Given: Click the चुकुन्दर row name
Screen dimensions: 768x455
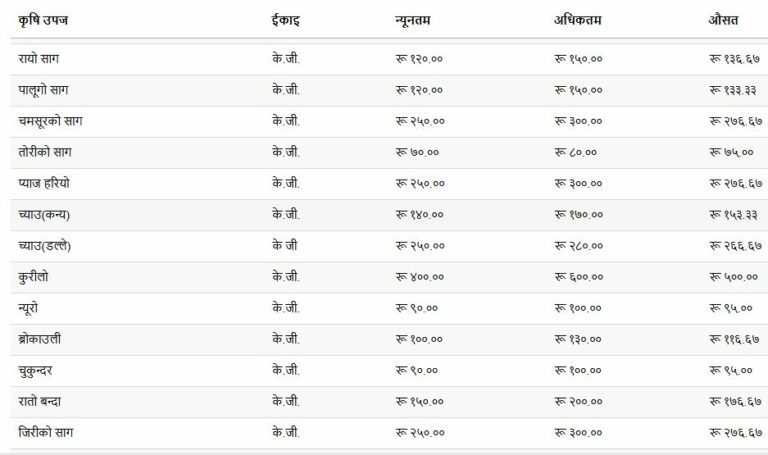Looking at the screenshot, I should (x=35, y=370).
